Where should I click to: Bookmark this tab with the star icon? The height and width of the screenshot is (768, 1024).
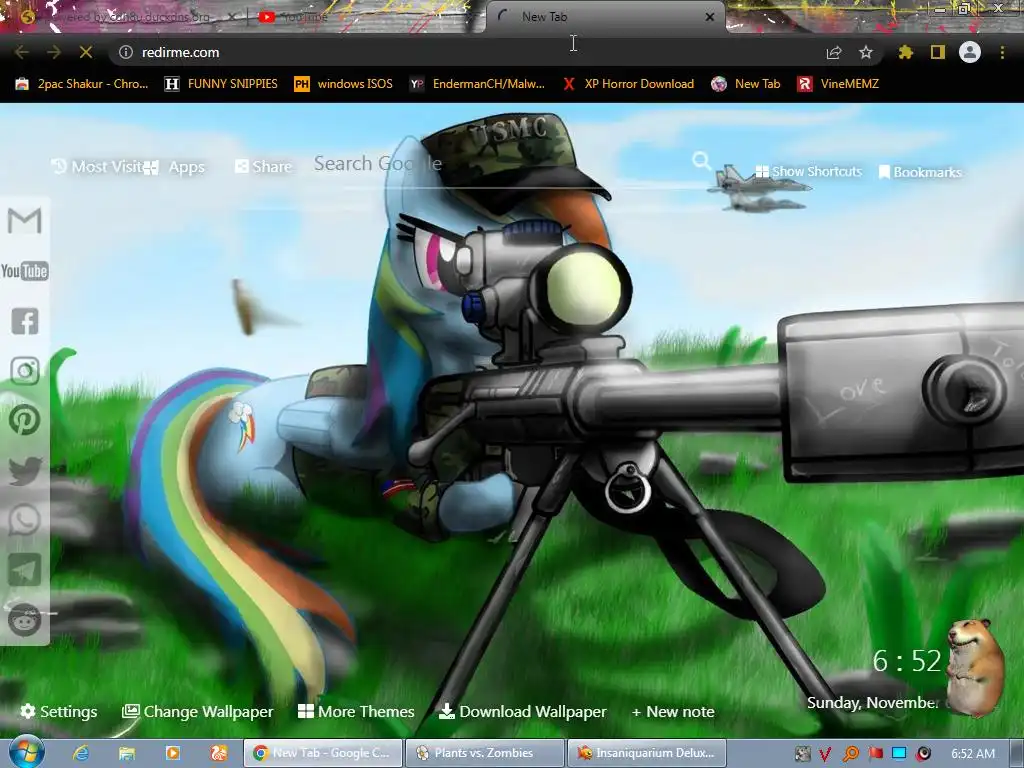pyautogui.click(x=866, y=52)
